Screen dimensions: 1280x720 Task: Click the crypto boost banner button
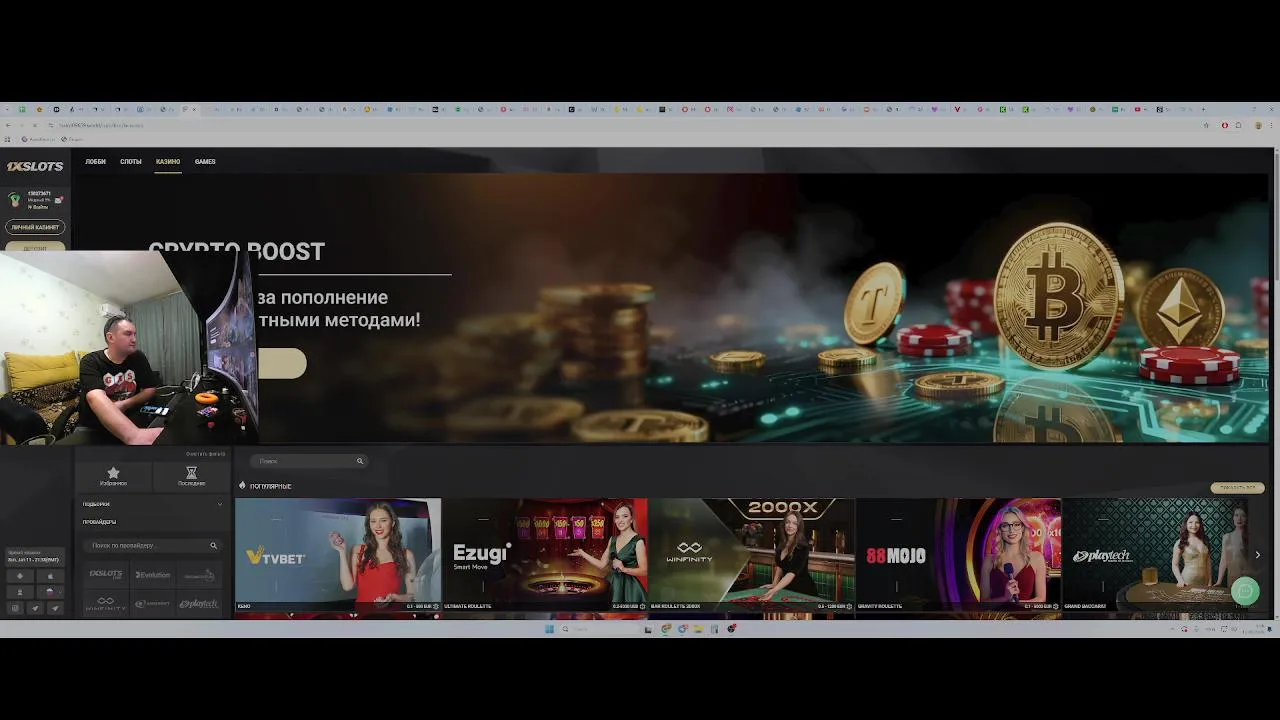pyautogui.click(x=282, y=364)
